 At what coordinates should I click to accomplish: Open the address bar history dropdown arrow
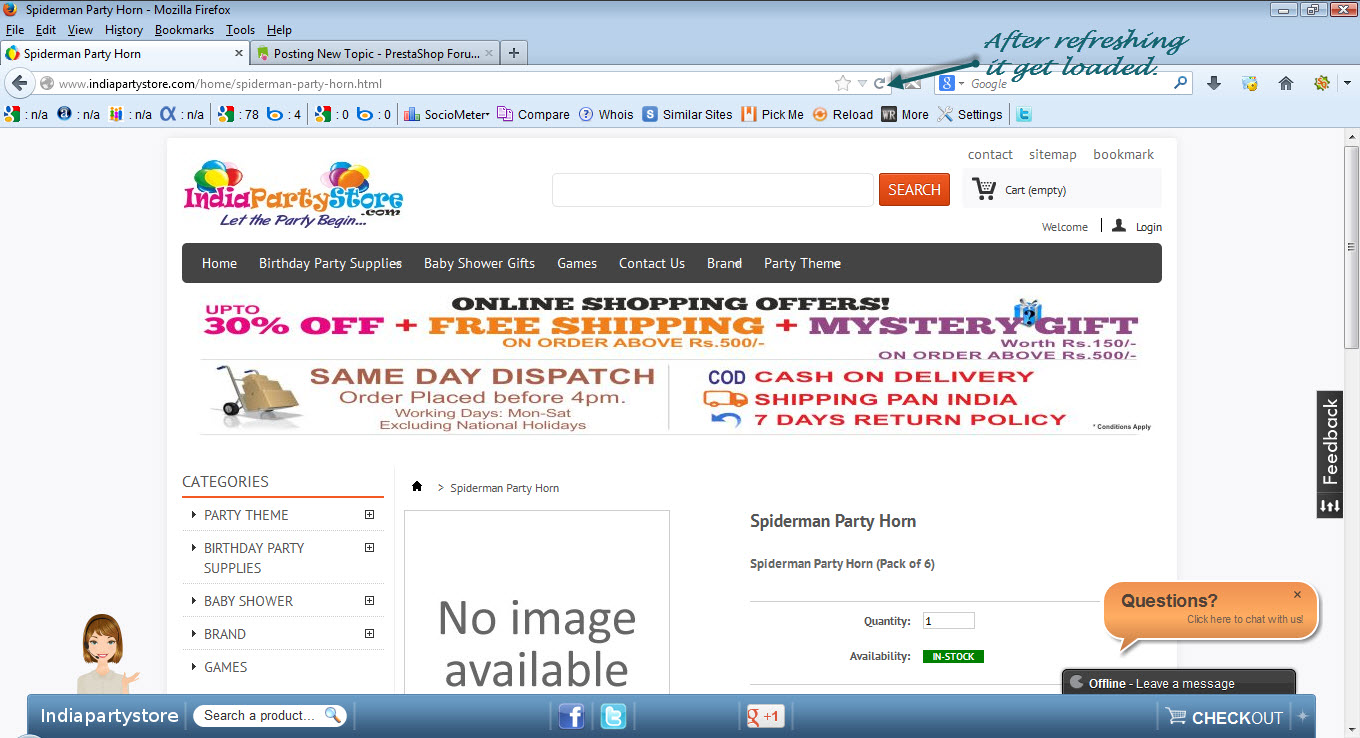coord(862,84)
